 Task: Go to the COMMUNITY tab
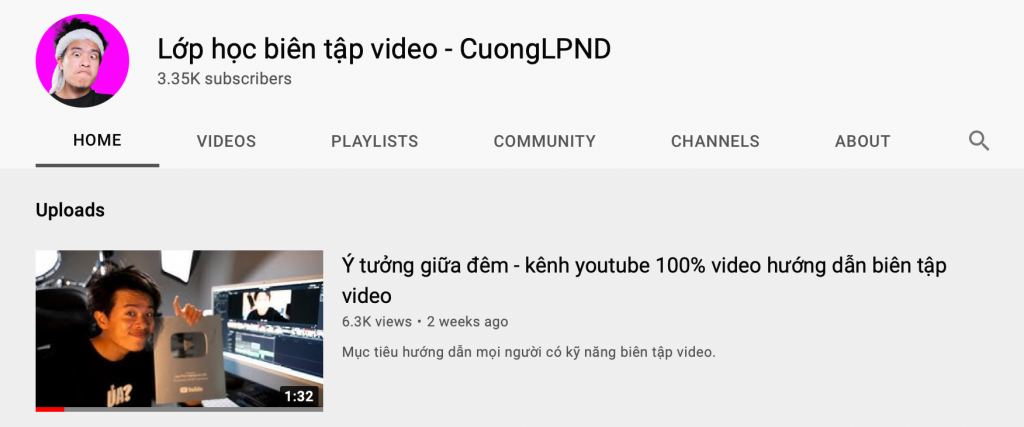[544, 141]
